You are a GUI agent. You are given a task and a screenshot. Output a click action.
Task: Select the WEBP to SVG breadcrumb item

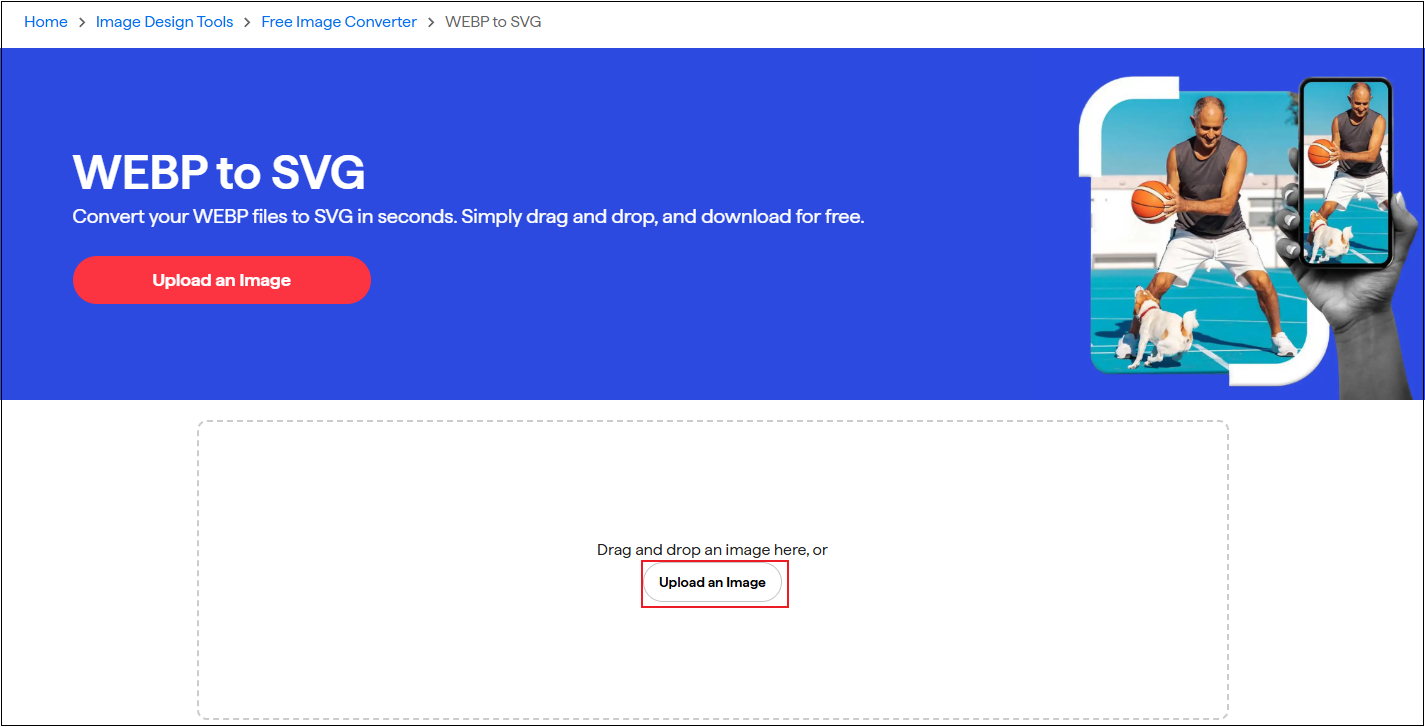pyautogui.click(x=492, y=21)
